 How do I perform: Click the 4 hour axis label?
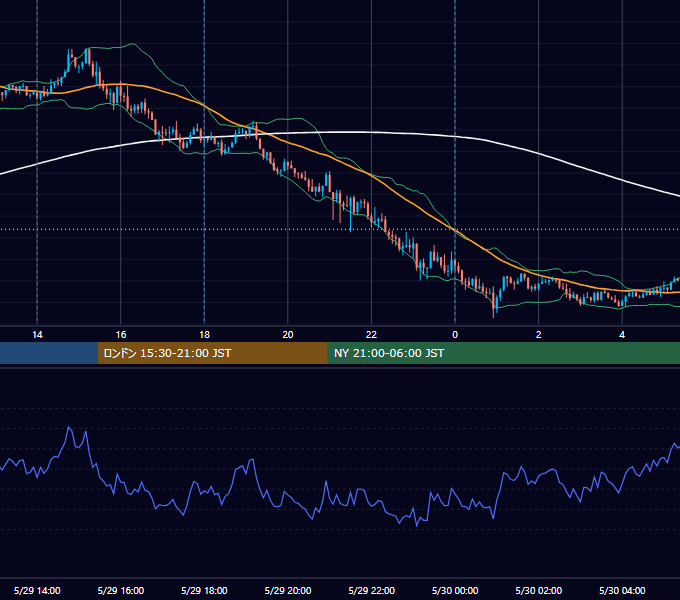622,335
